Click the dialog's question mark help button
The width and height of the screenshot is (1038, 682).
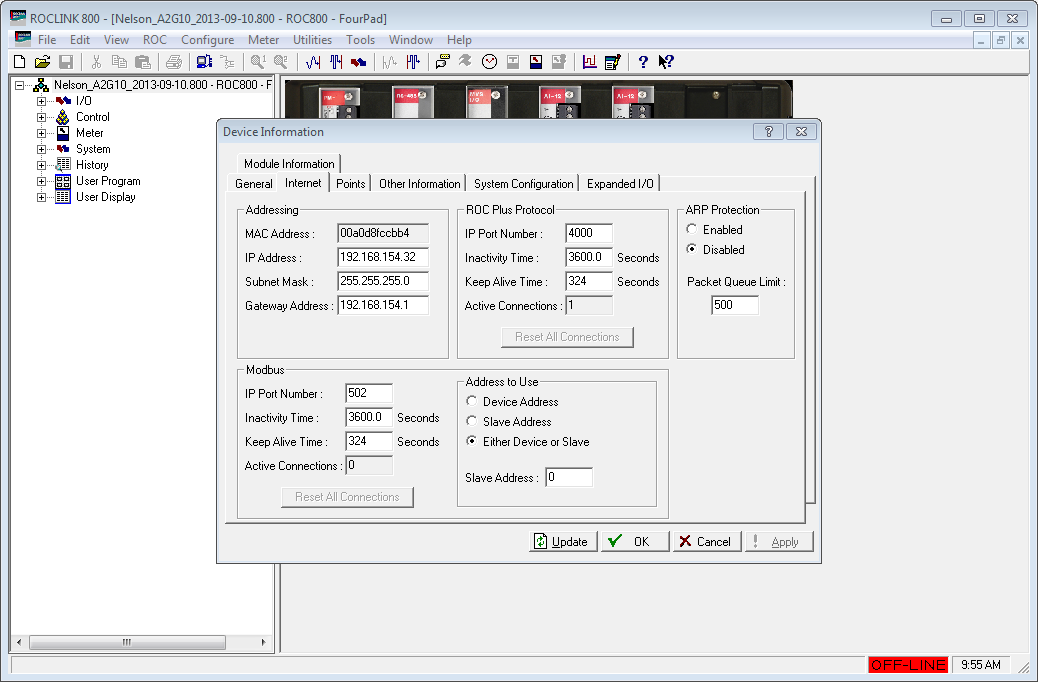point(769,131)
